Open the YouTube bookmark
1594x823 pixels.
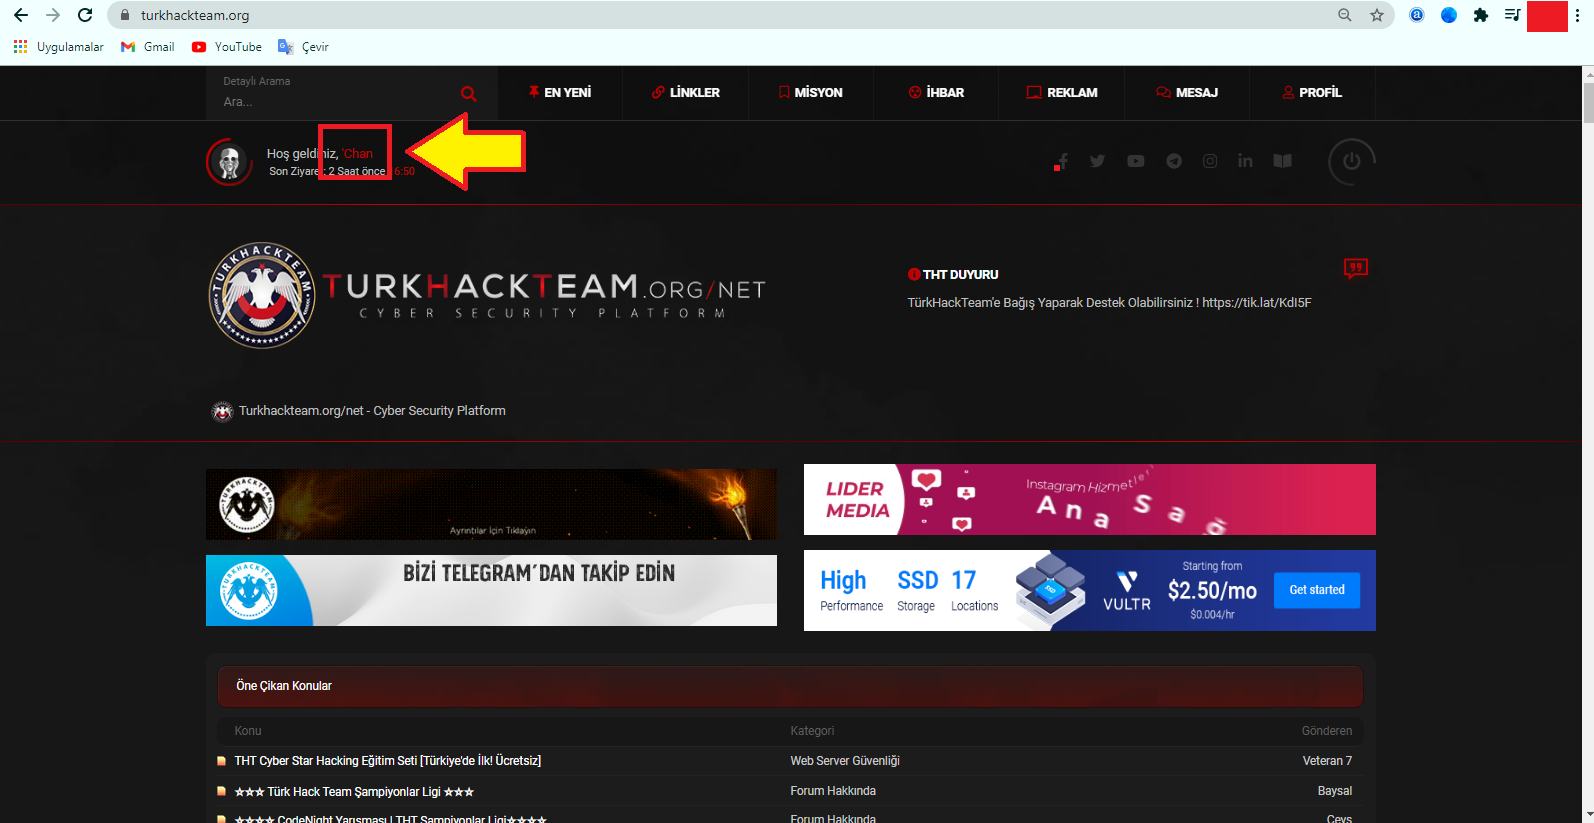[227, 47]
